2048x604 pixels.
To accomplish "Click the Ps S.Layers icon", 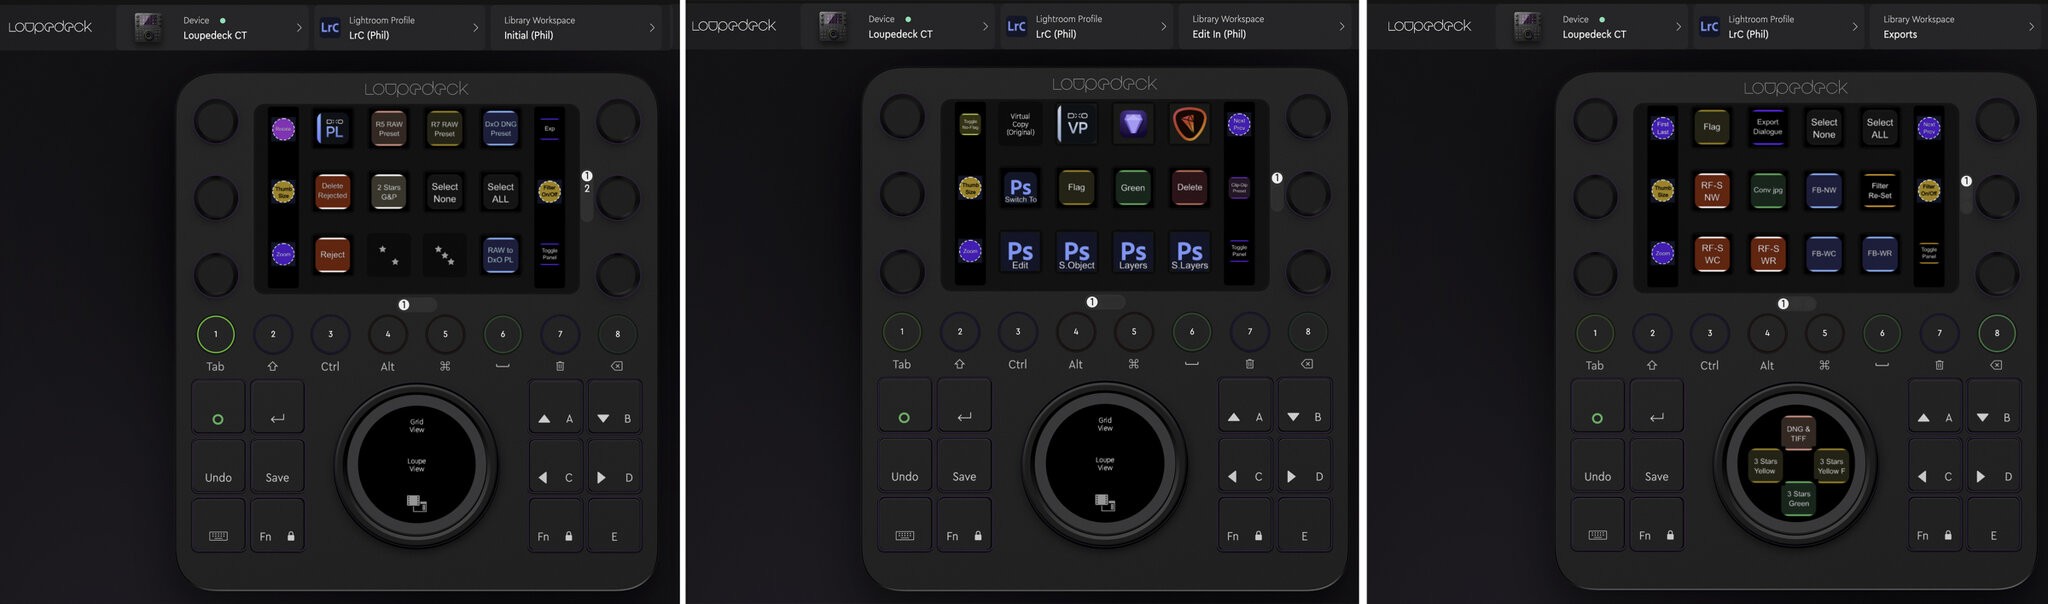I will pyautogui.click(x=1189, y=252).
